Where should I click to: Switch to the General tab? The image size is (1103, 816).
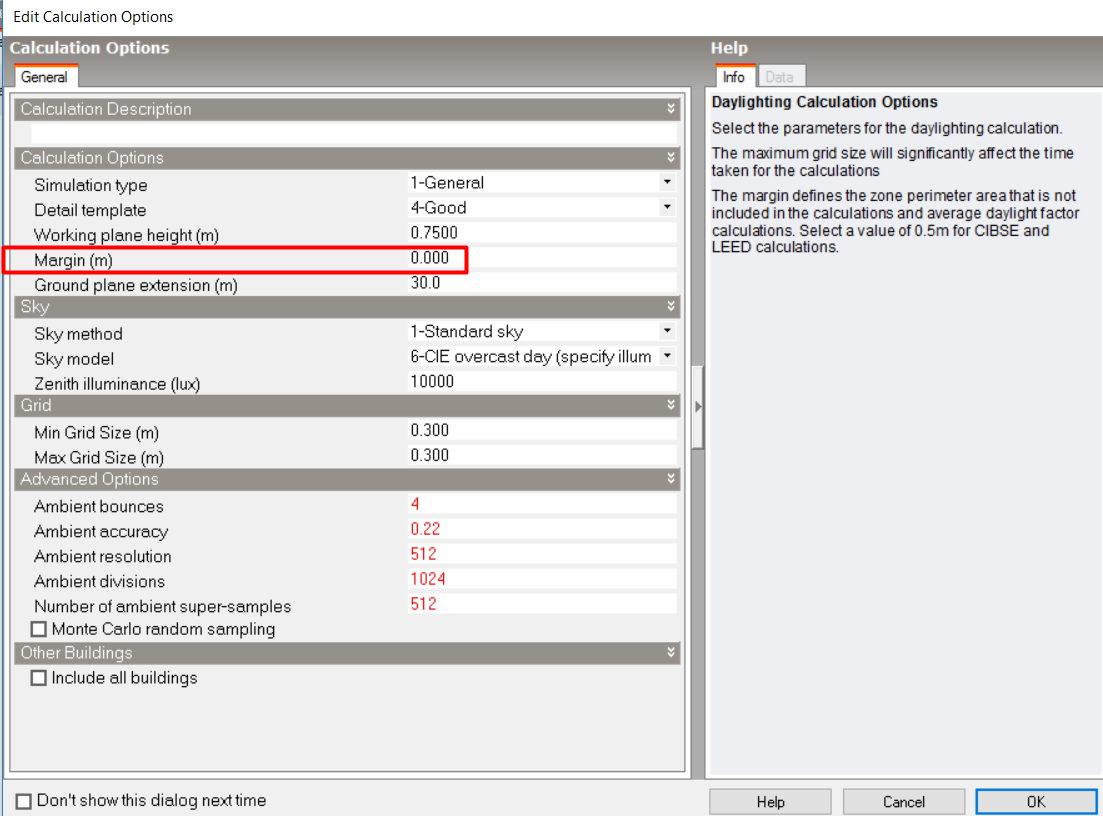point(44,77)
